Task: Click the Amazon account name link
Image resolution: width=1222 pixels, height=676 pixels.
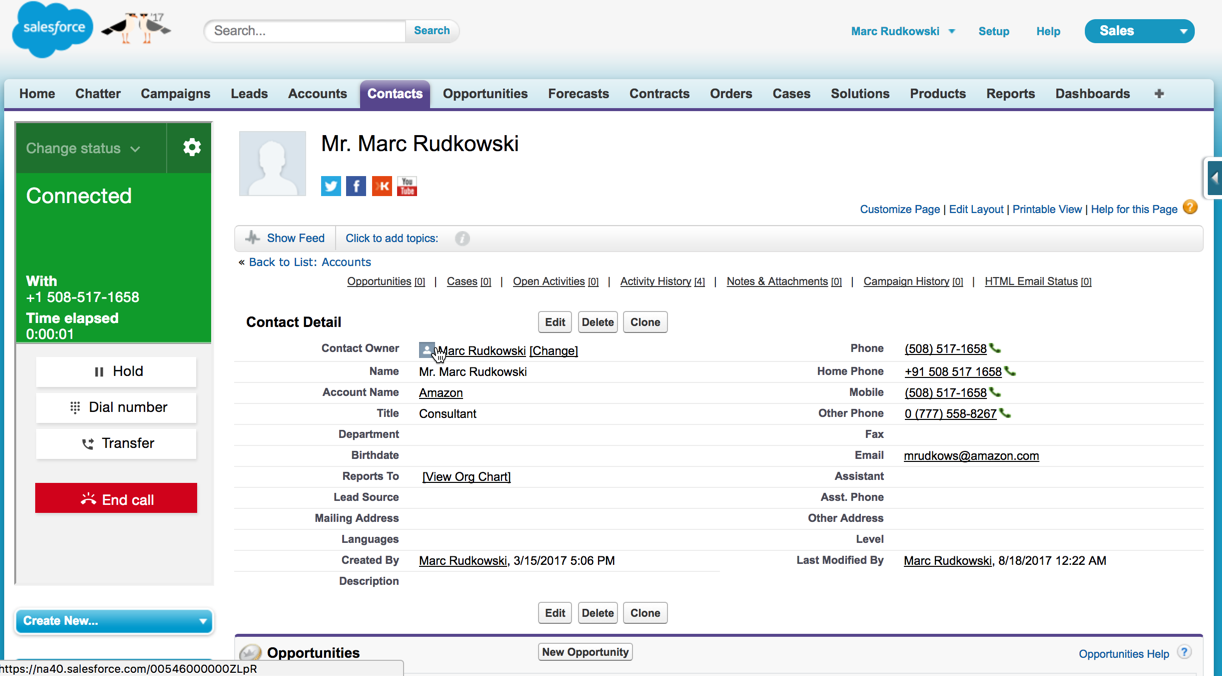Action: tap(440, 393)
